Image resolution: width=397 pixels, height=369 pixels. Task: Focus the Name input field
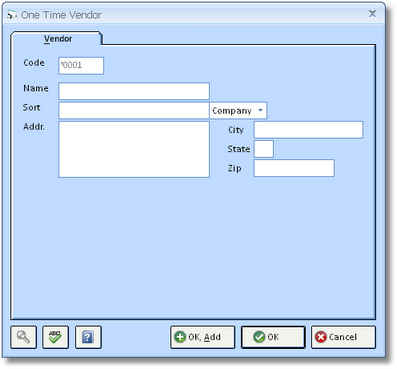134,91
